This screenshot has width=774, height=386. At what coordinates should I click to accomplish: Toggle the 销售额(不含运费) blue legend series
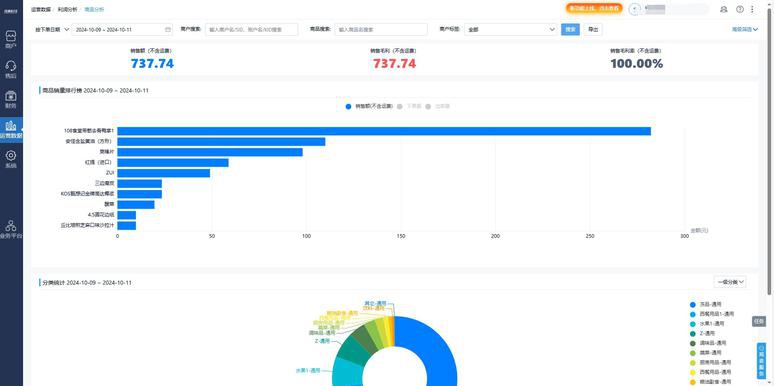coord(369,106)
